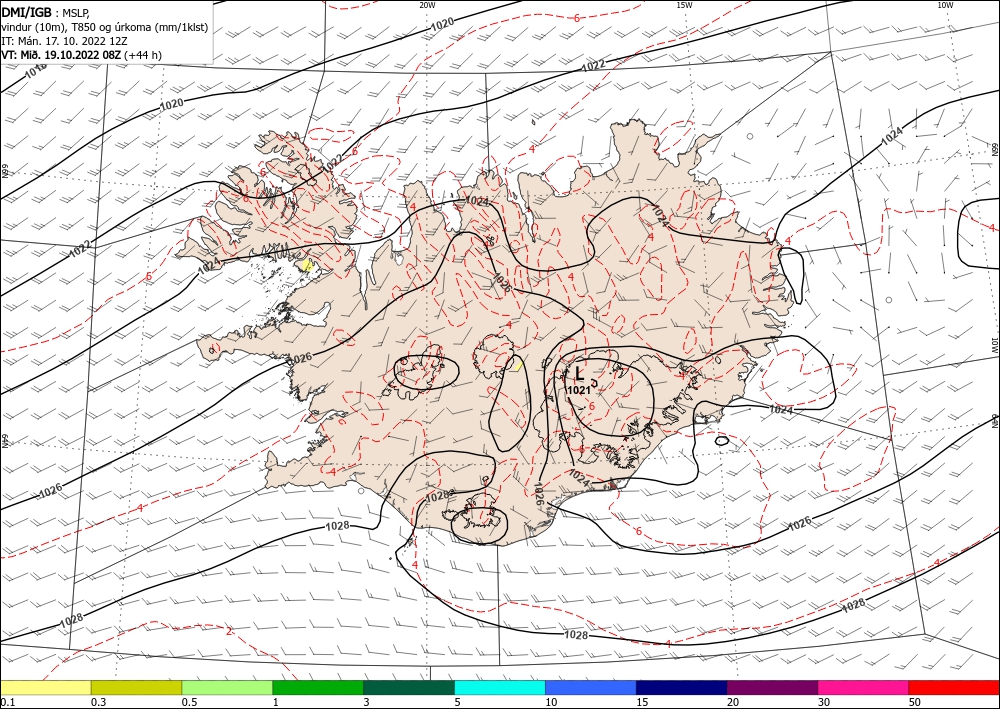Screen dimensions: 1000x709
Task: Click the yellow 0.1–0.3 legend swatch
Action: pos(45,687)
